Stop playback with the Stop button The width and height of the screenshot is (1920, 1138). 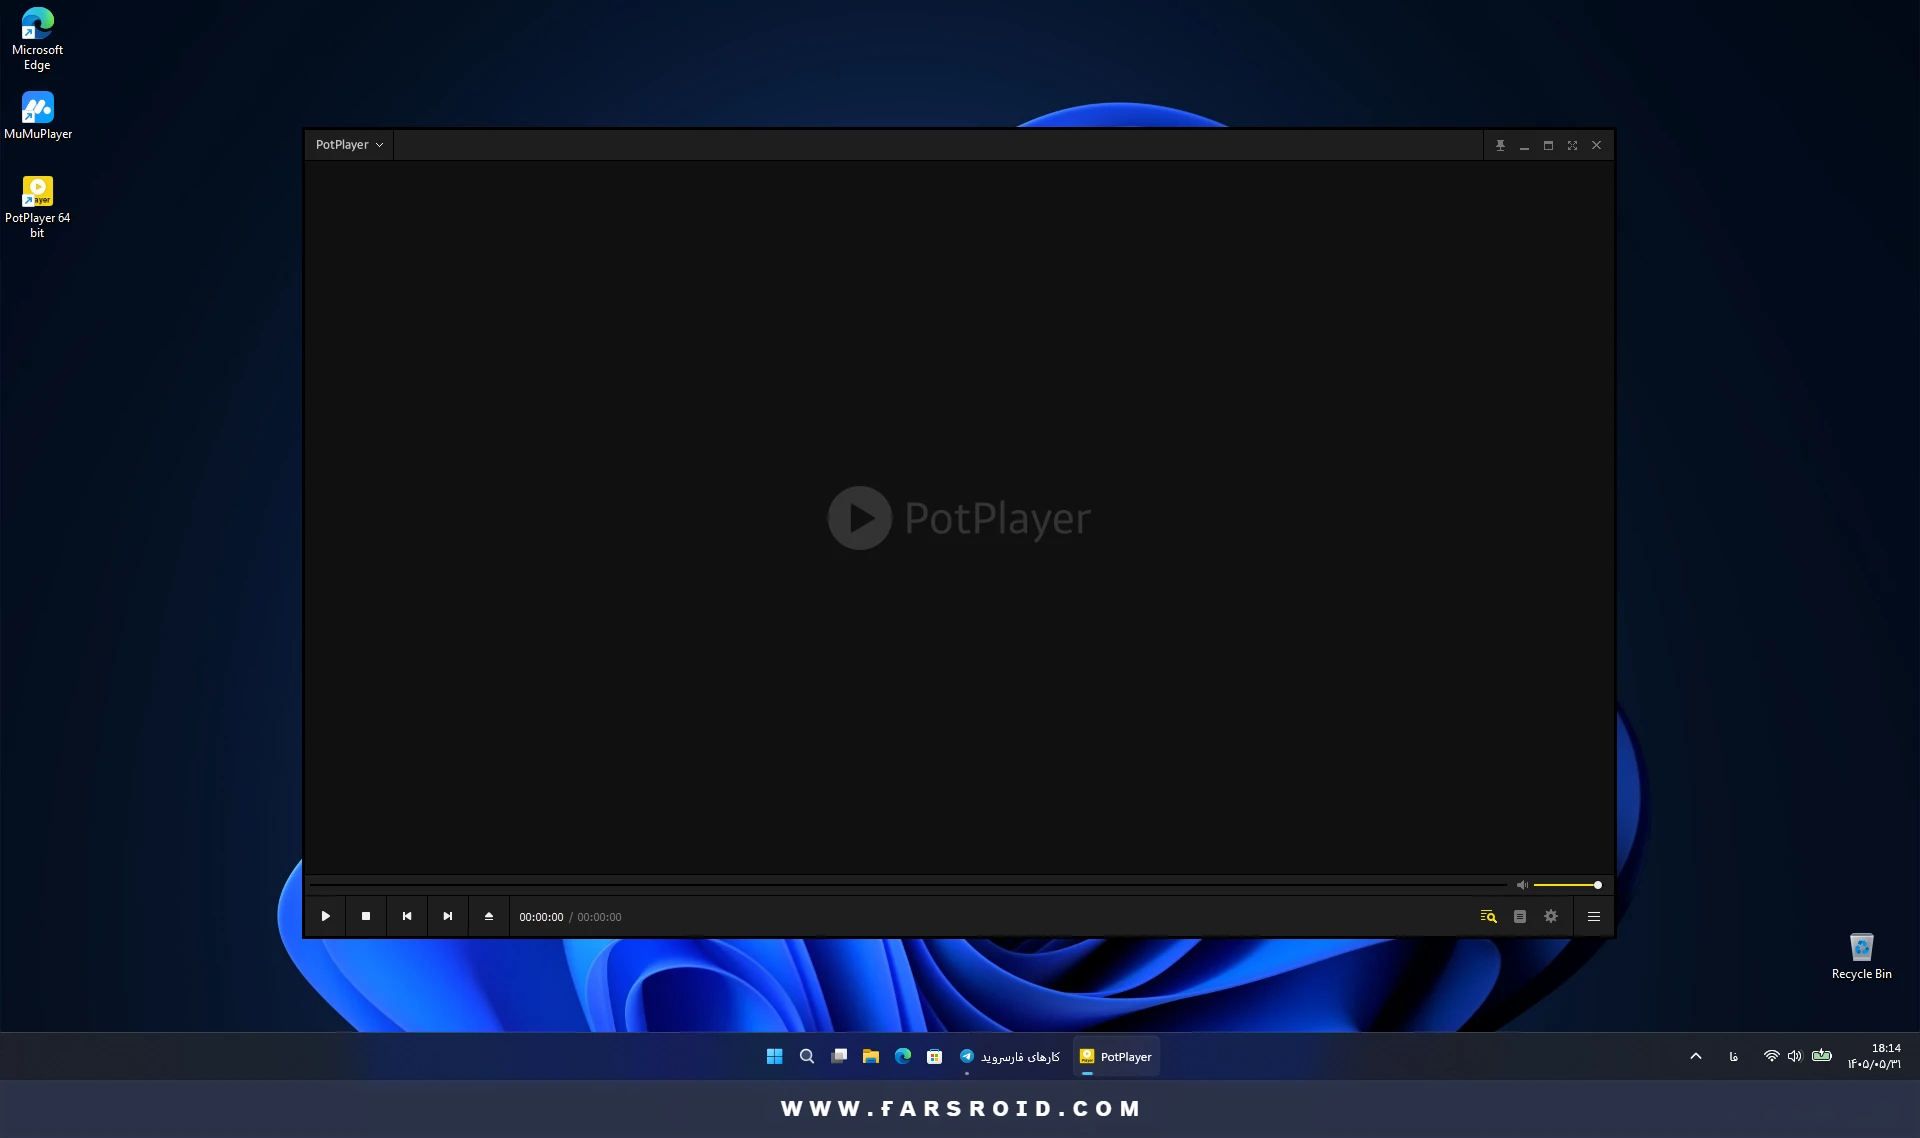[366, 916]
